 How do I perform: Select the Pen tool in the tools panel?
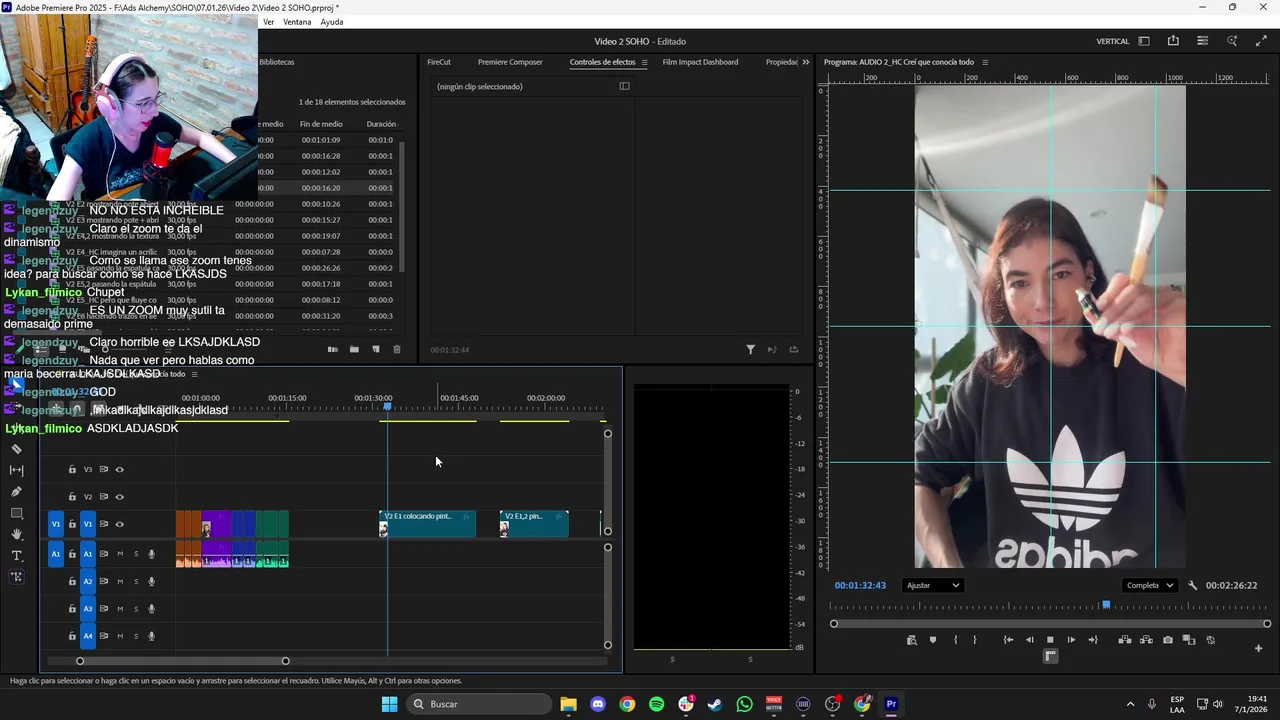(x=16, y=492)
